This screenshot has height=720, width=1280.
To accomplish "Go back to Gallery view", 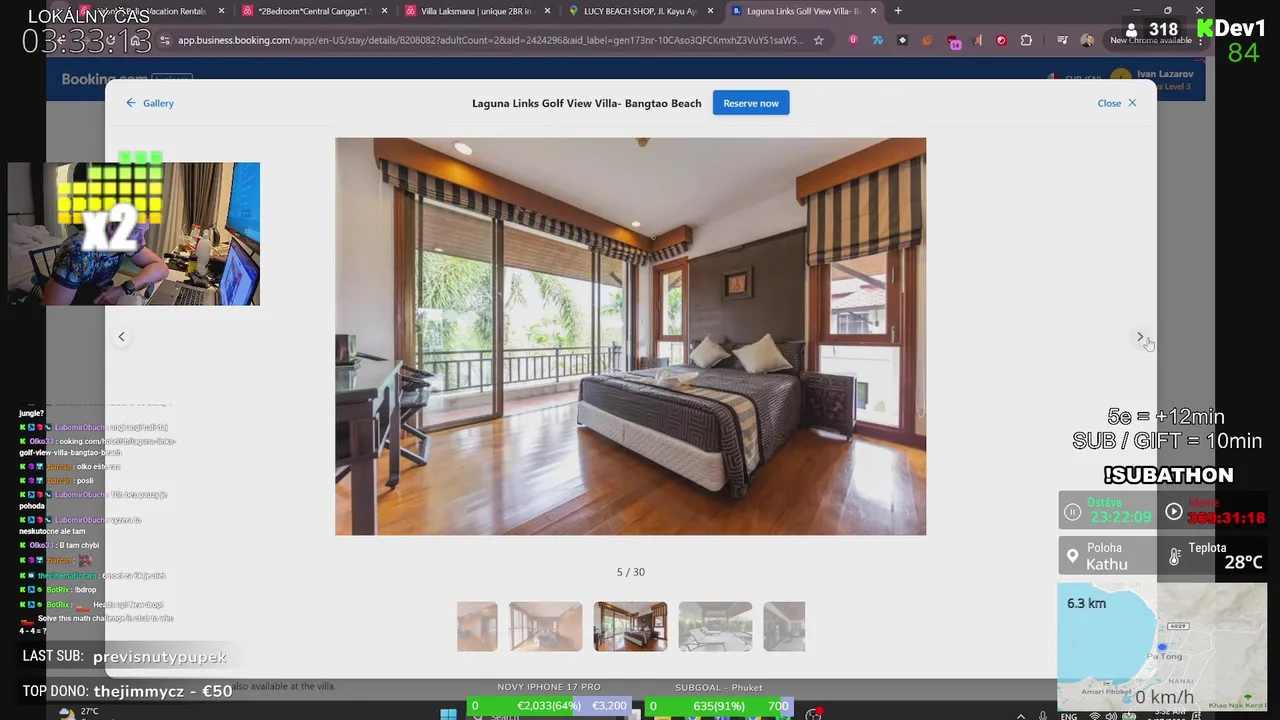I will [x=150, y=103].
